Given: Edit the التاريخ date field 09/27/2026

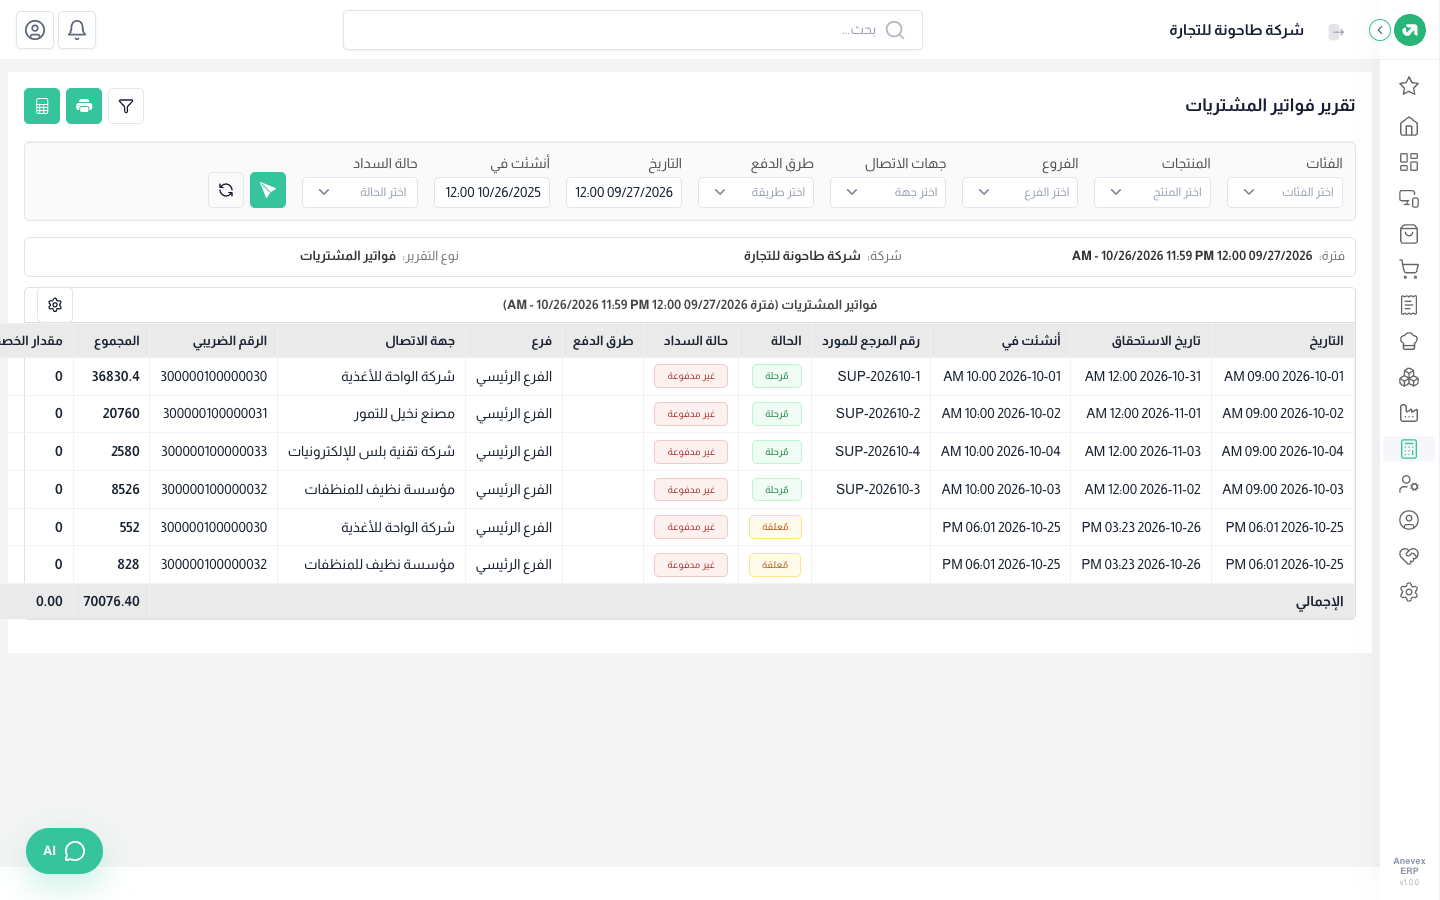Looking at the screenshot, I should (624, 192).
